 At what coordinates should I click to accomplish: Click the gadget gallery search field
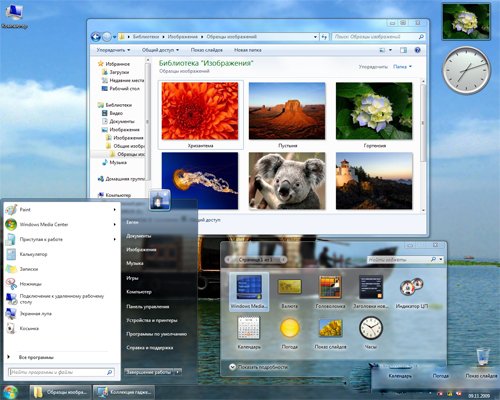click(x=399, y=259)
